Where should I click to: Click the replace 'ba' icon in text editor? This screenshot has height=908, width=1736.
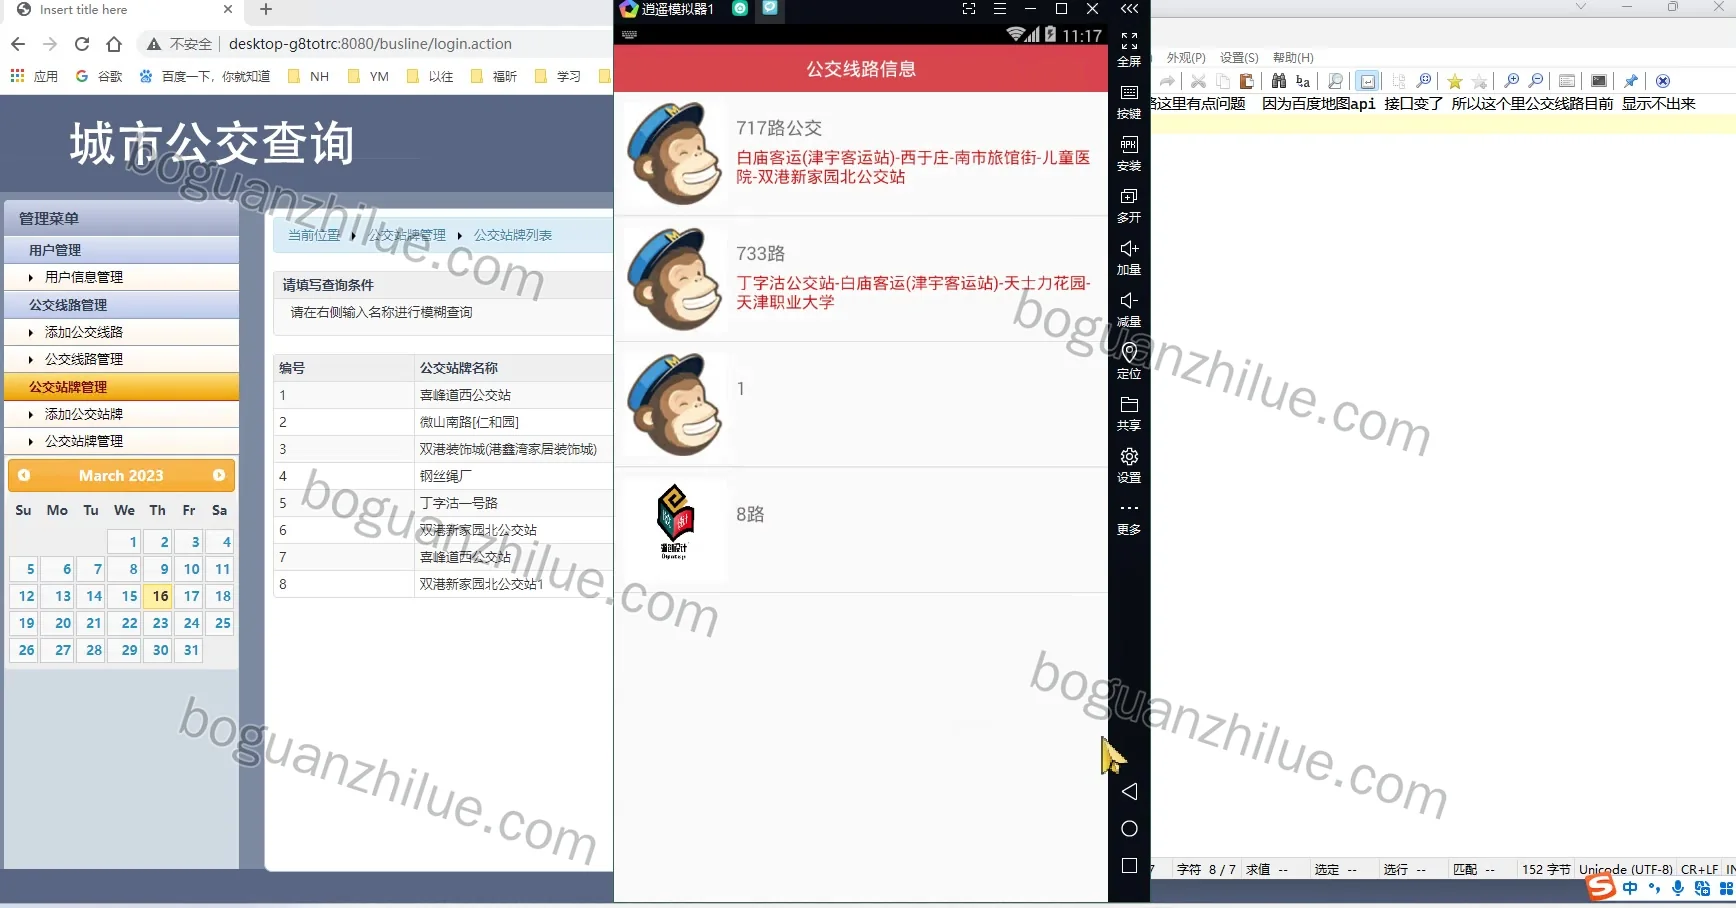coord(1303,81)
